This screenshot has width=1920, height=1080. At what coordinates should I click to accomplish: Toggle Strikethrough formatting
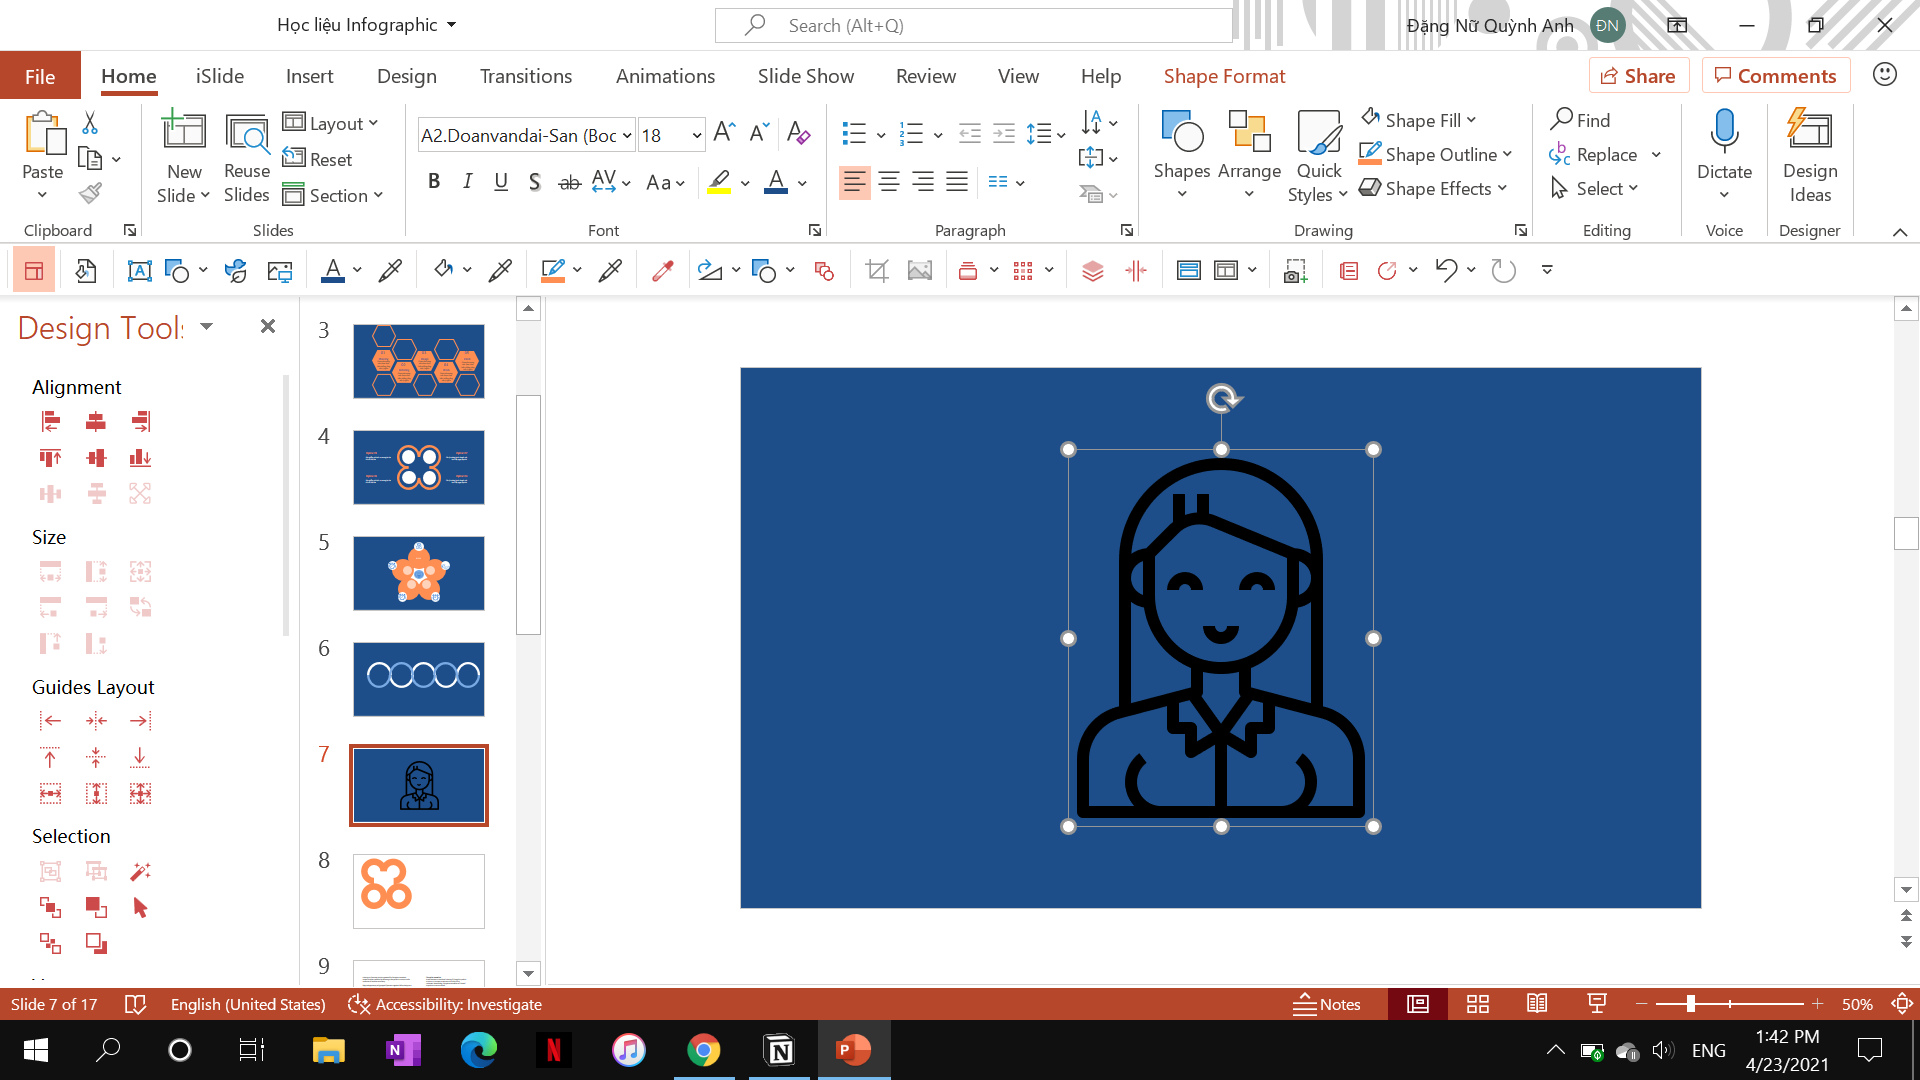[x=569, y=182]
